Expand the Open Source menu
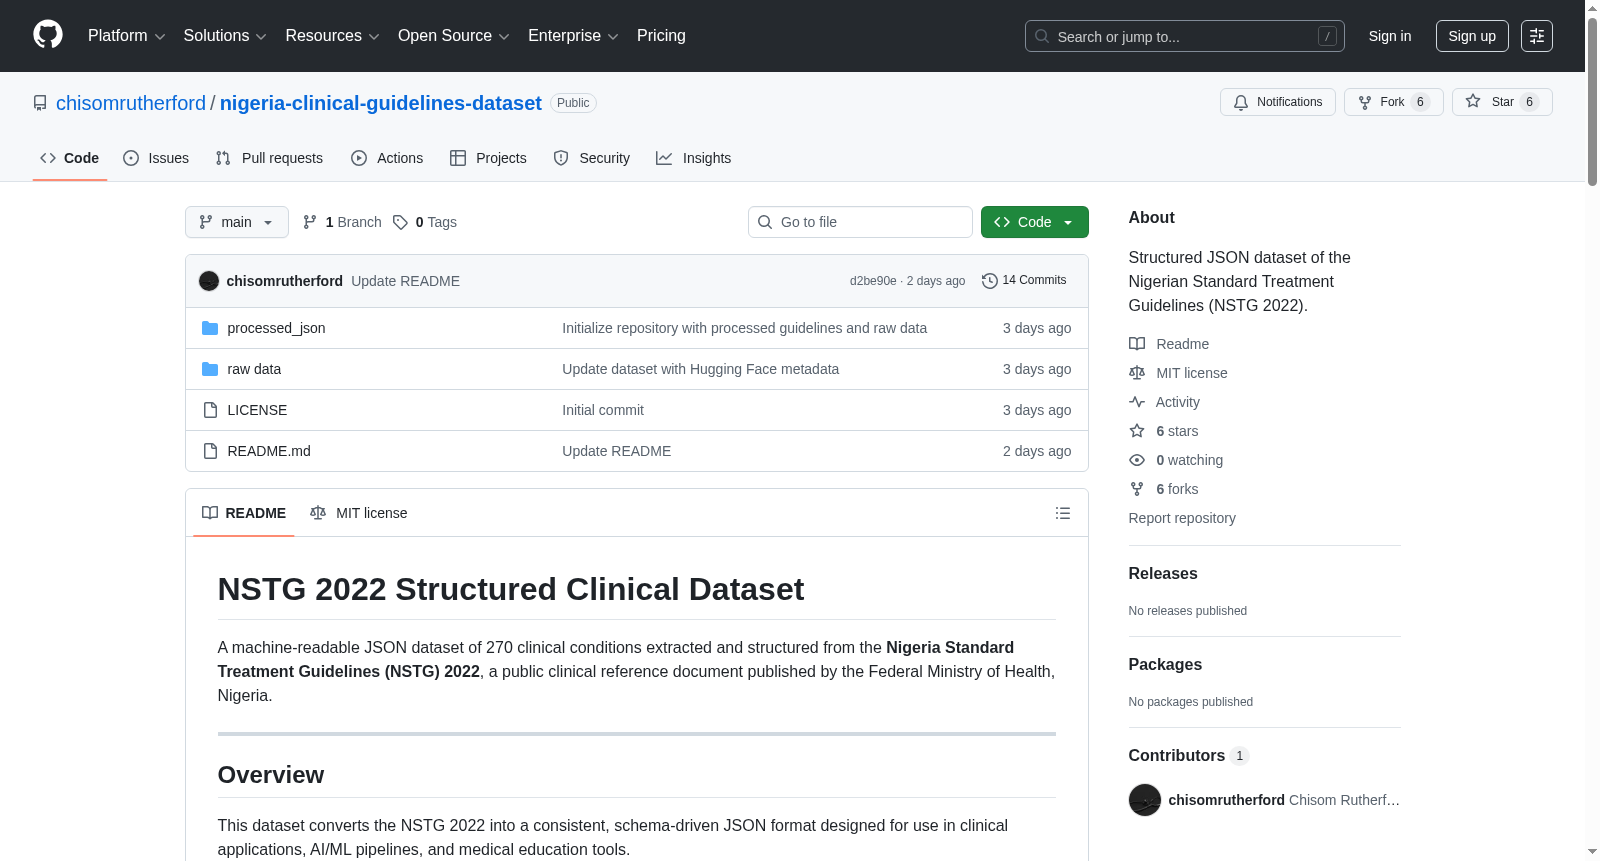Viewport: 1600px width, 861px height. click(454, 36)
